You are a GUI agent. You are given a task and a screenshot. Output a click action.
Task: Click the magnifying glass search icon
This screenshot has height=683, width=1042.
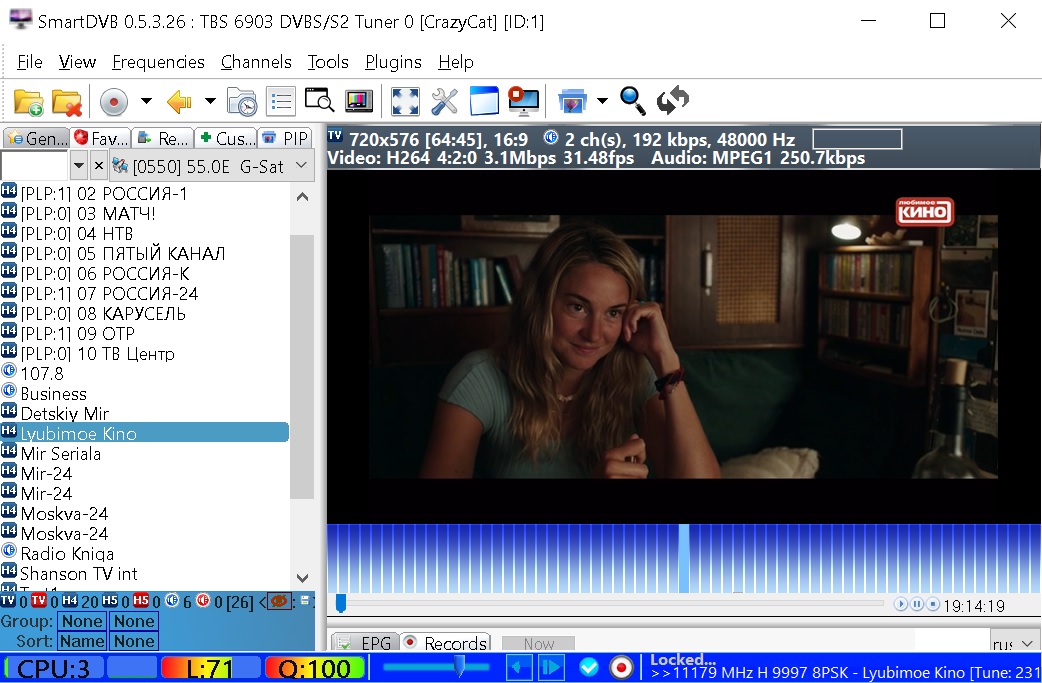632,100
